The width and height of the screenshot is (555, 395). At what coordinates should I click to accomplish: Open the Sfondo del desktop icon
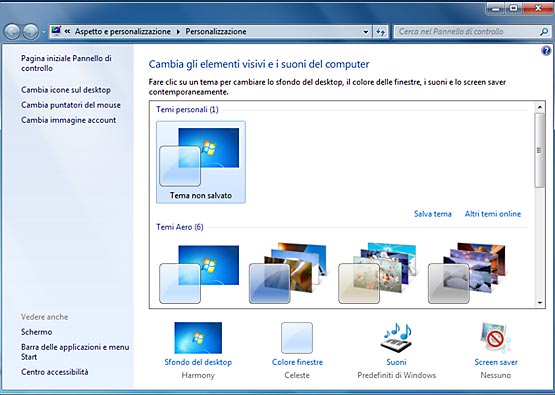click(x=198, y=338)
